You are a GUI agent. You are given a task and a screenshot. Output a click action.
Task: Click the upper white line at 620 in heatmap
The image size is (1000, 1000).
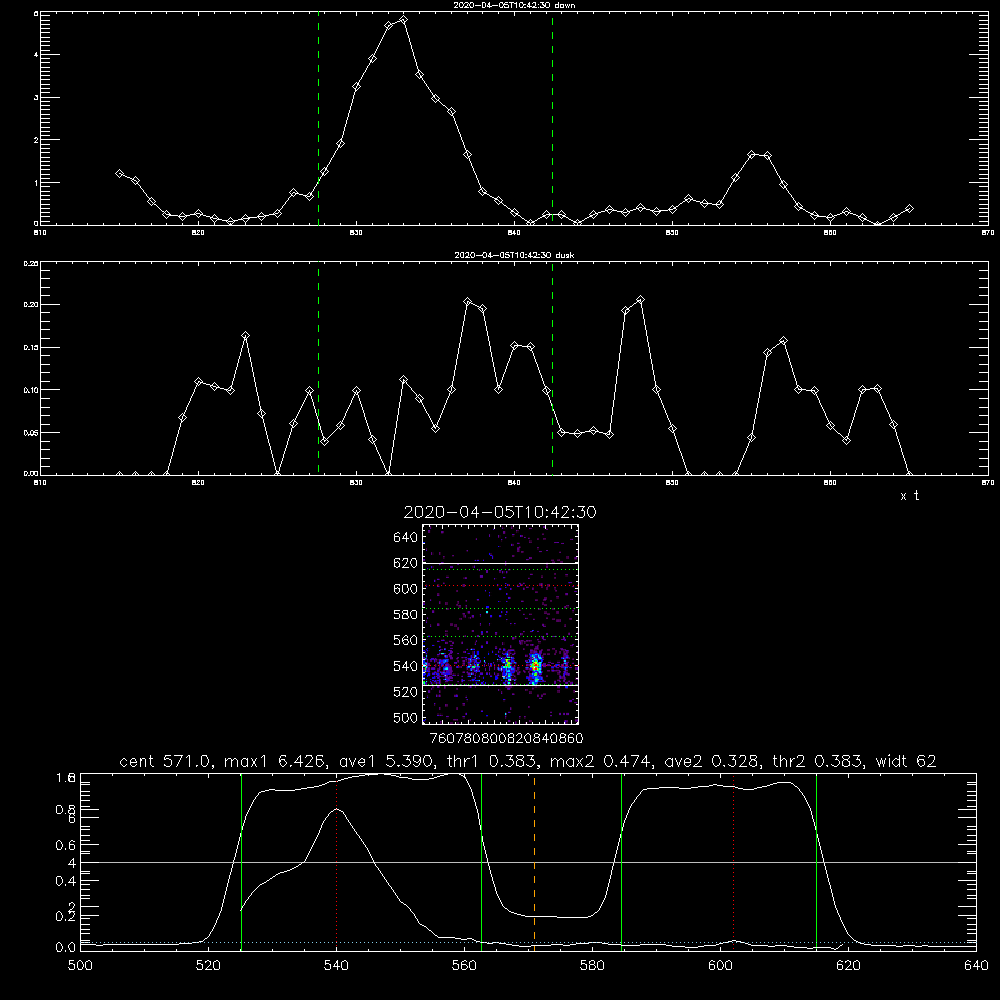(x=501, y=563)
